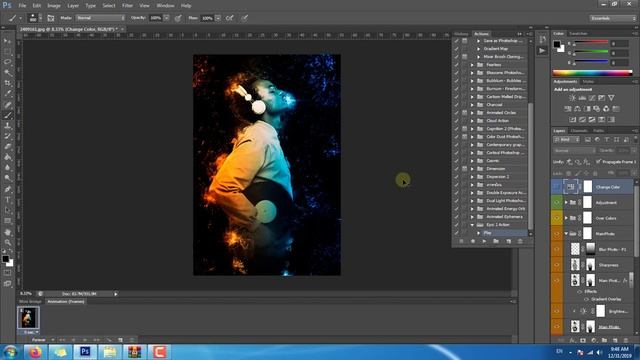Toggle checkmark for Charcoal action set

click(x=456, y=104)
